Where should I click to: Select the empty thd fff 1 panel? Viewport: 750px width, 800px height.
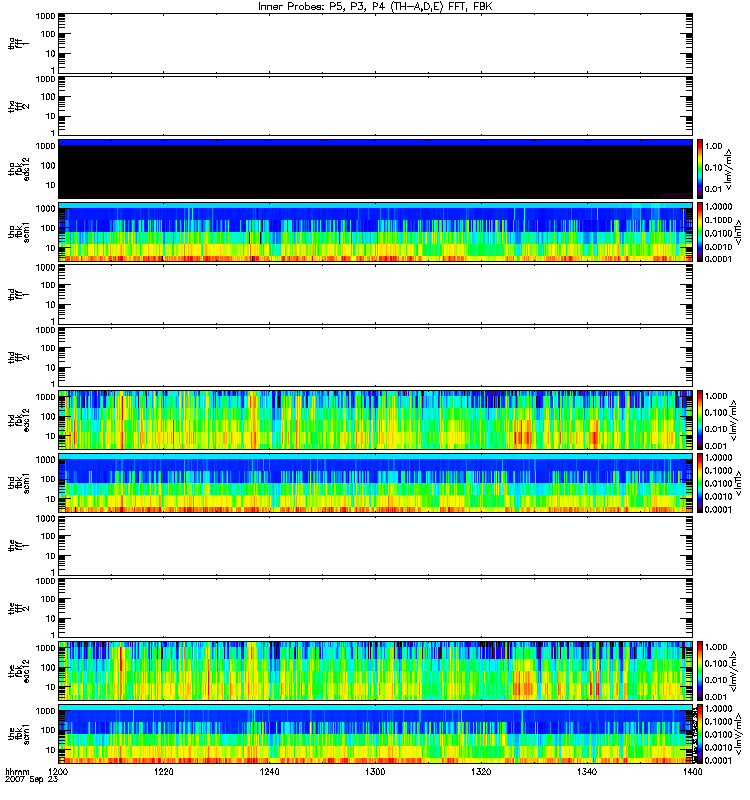[x=375, y=294]
